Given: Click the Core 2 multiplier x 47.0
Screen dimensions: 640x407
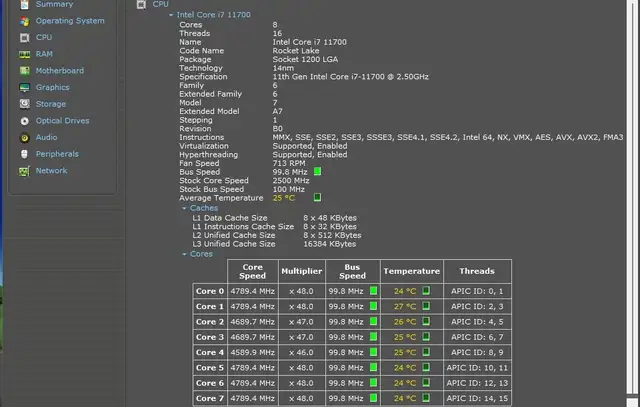Looking at the screenshot, I should (301, 322).
